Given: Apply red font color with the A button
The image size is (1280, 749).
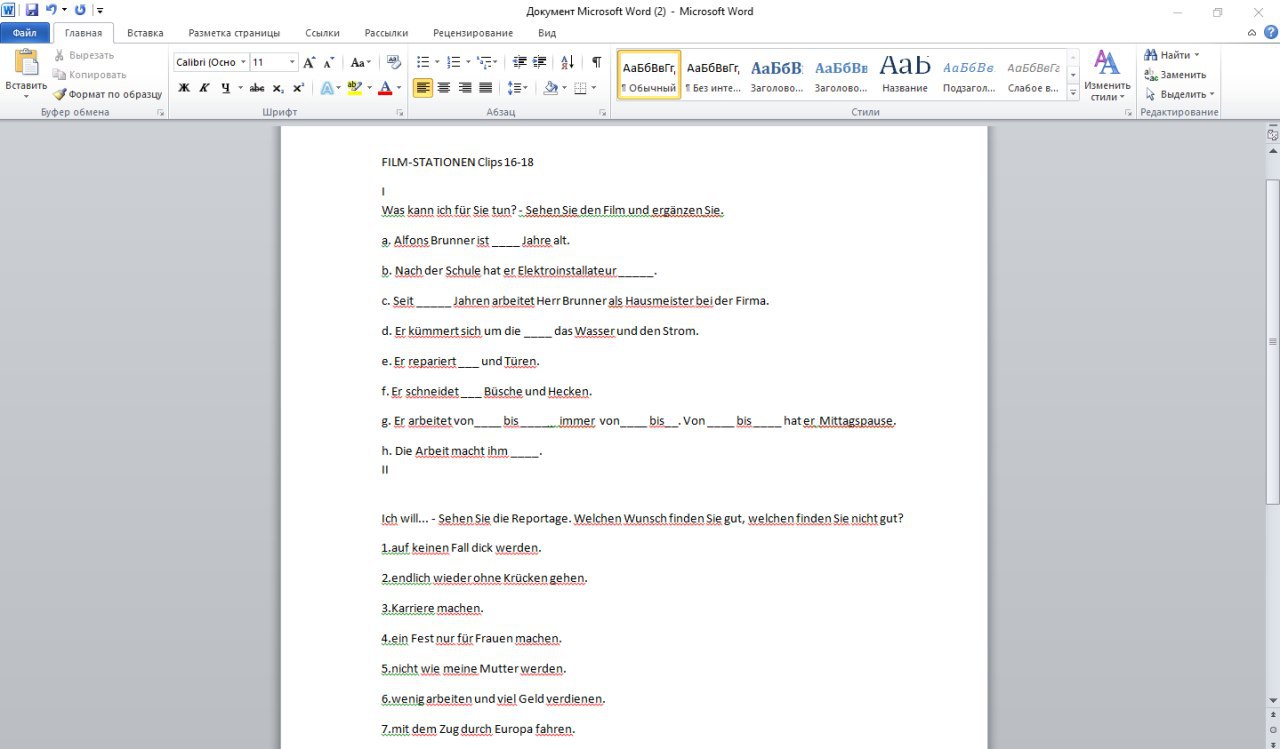Looking at the screenshot, I should (x=385, y=88).
